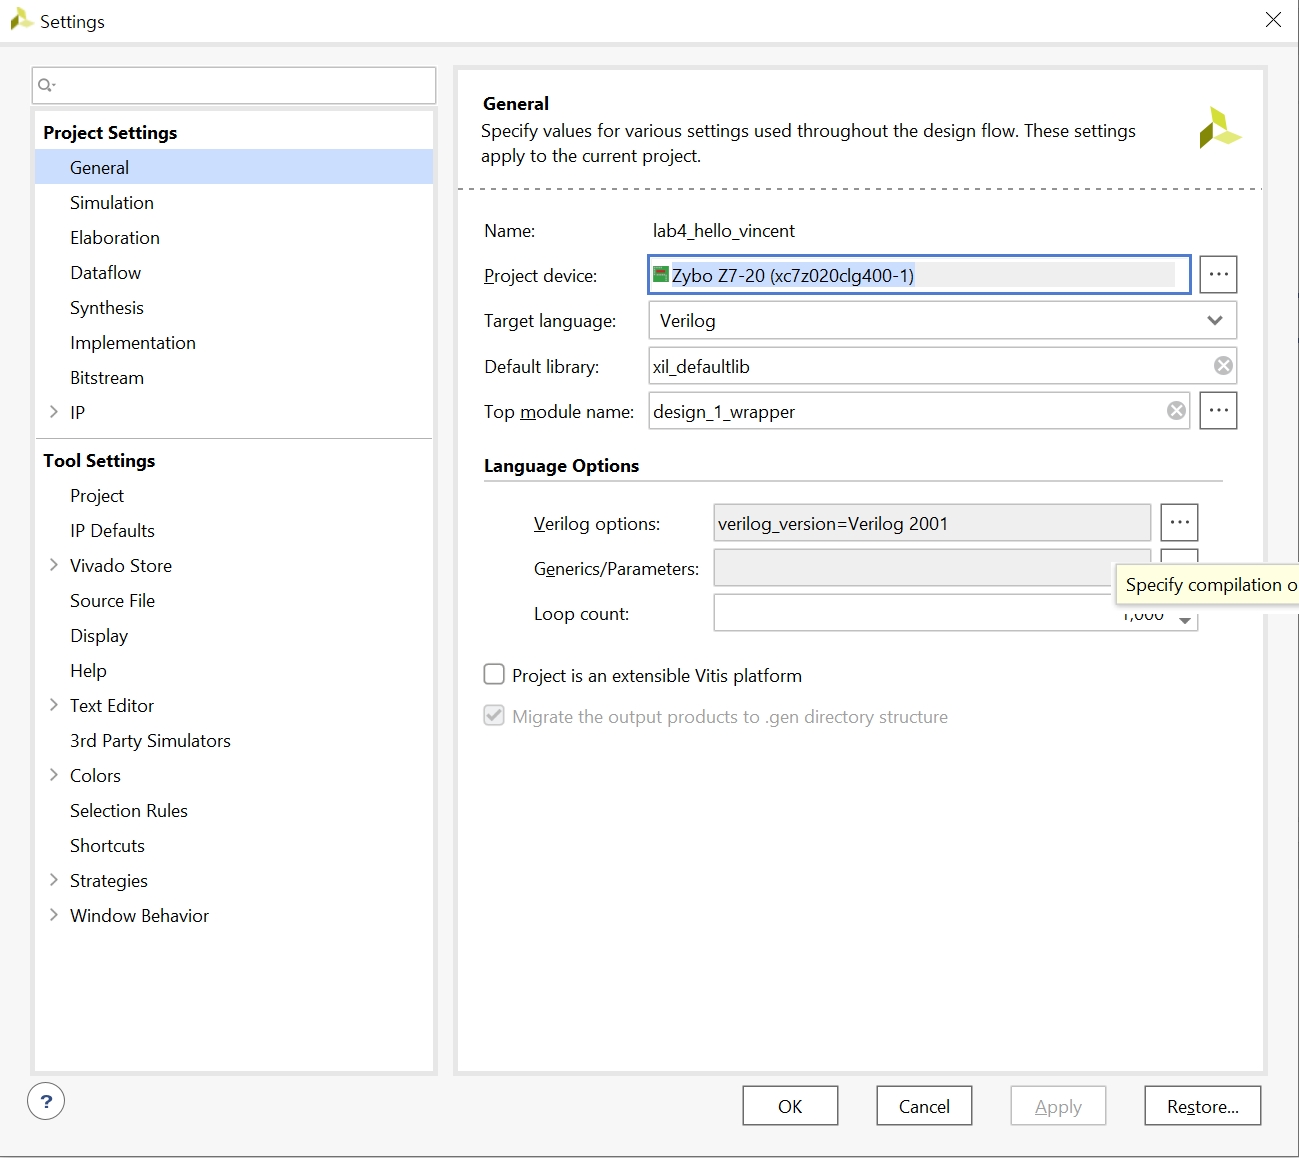Open Display settings
1299x1158 pixels.
(x=99, y=635)
